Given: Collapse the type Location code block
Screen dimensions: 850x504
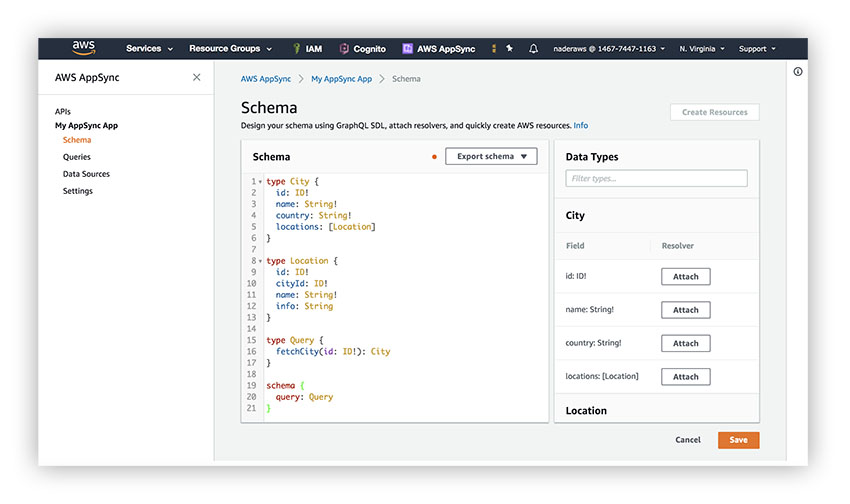Looking at the screenshot, I should pos(260,261).
